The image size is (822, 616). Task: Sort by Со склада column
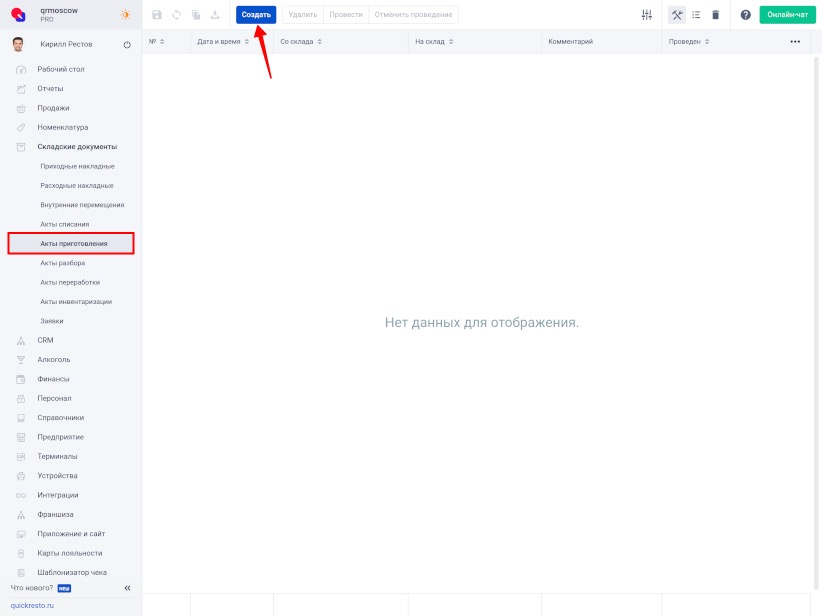(x=301, y=41)
